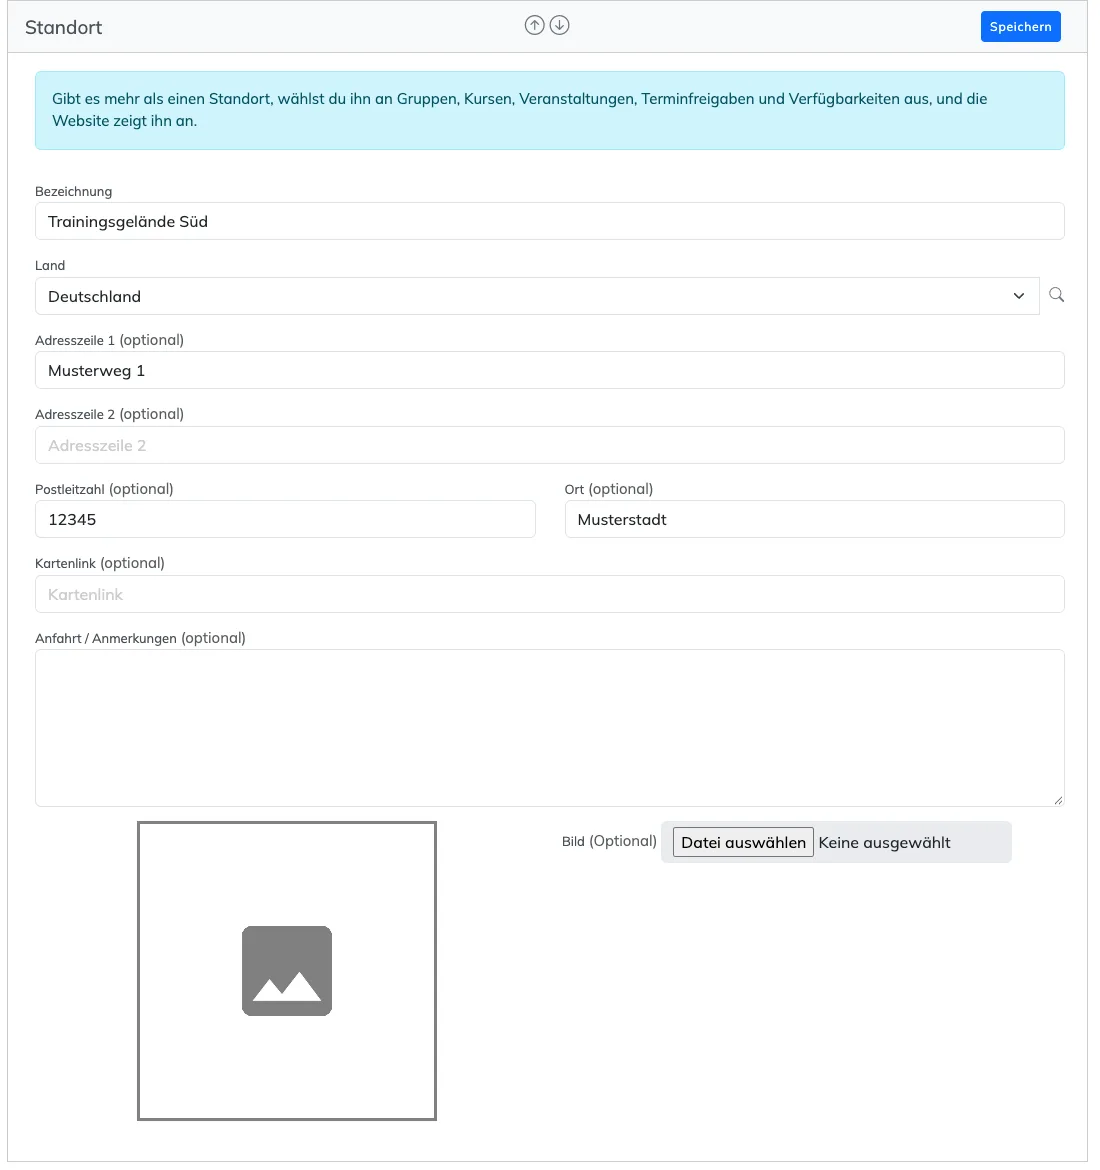The width and height of the screenshot is (1100, 1170).
Task: Click the Standort heading text
Action: pos(63,28)
